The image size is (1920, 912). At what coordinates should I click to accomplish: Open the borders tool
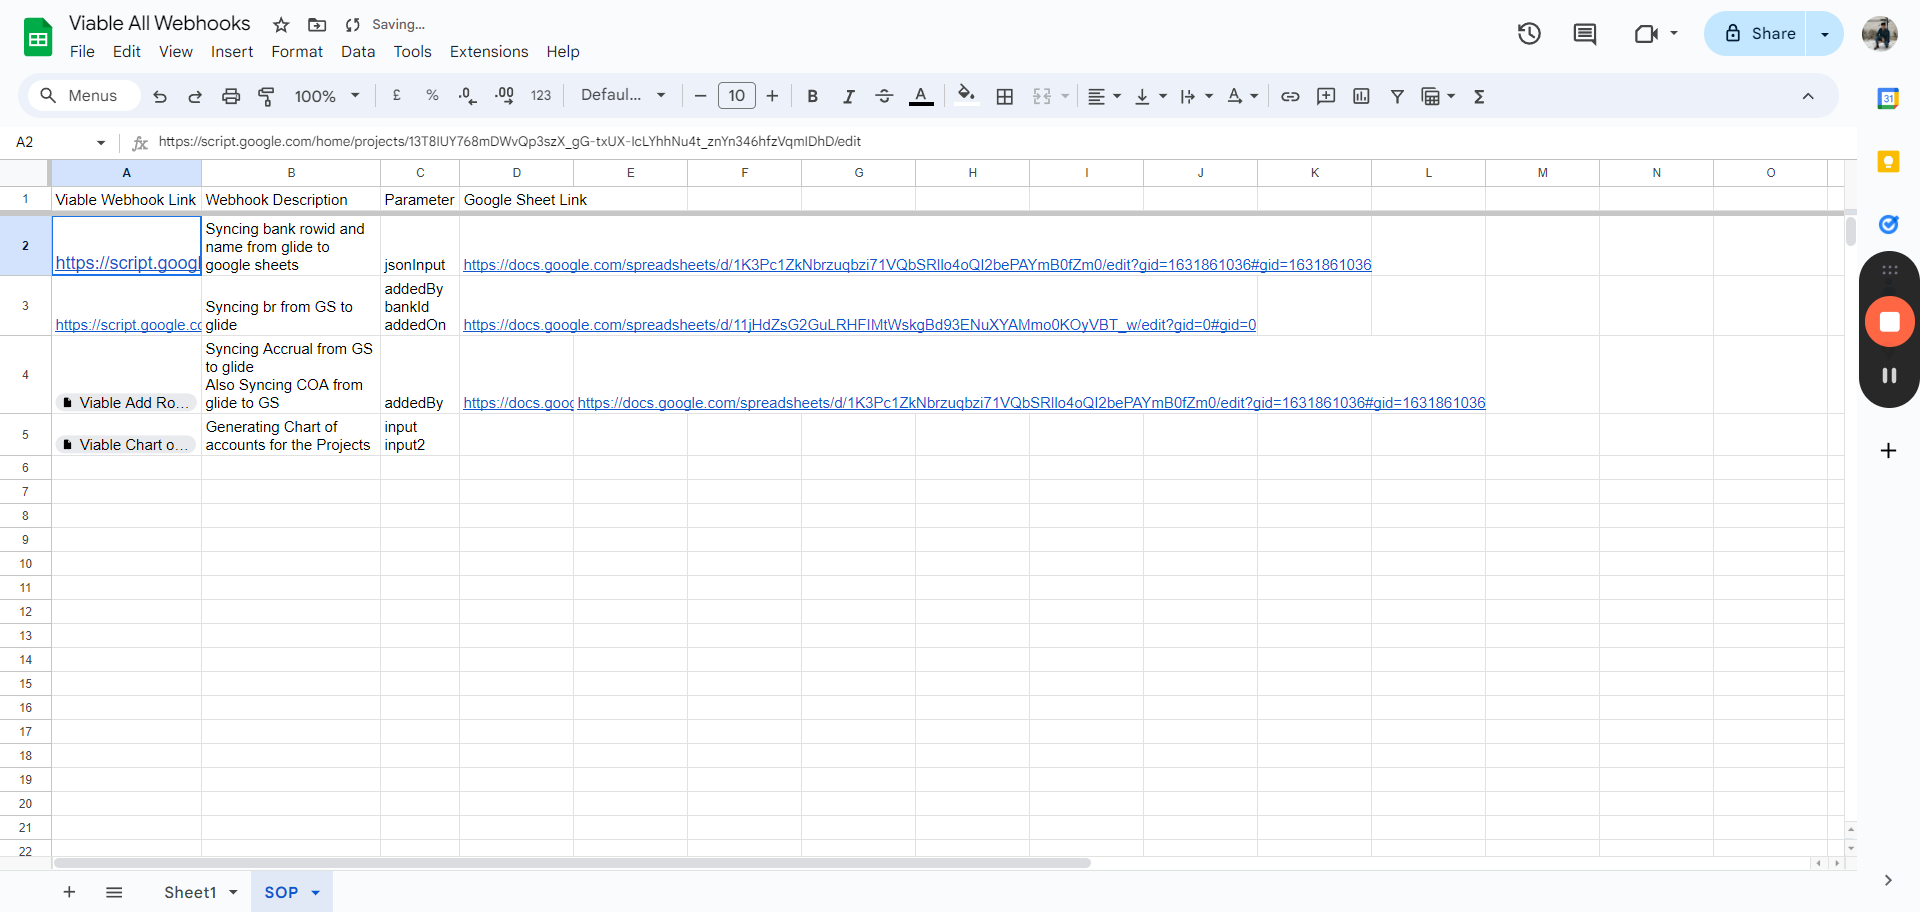pyautogui.click(x=1005, y=96)
